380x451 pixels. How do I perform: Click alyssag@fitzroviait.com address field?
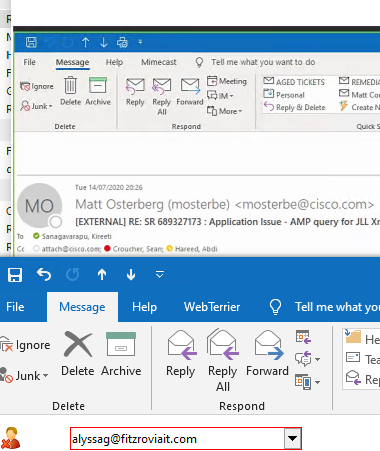(177, 439)
